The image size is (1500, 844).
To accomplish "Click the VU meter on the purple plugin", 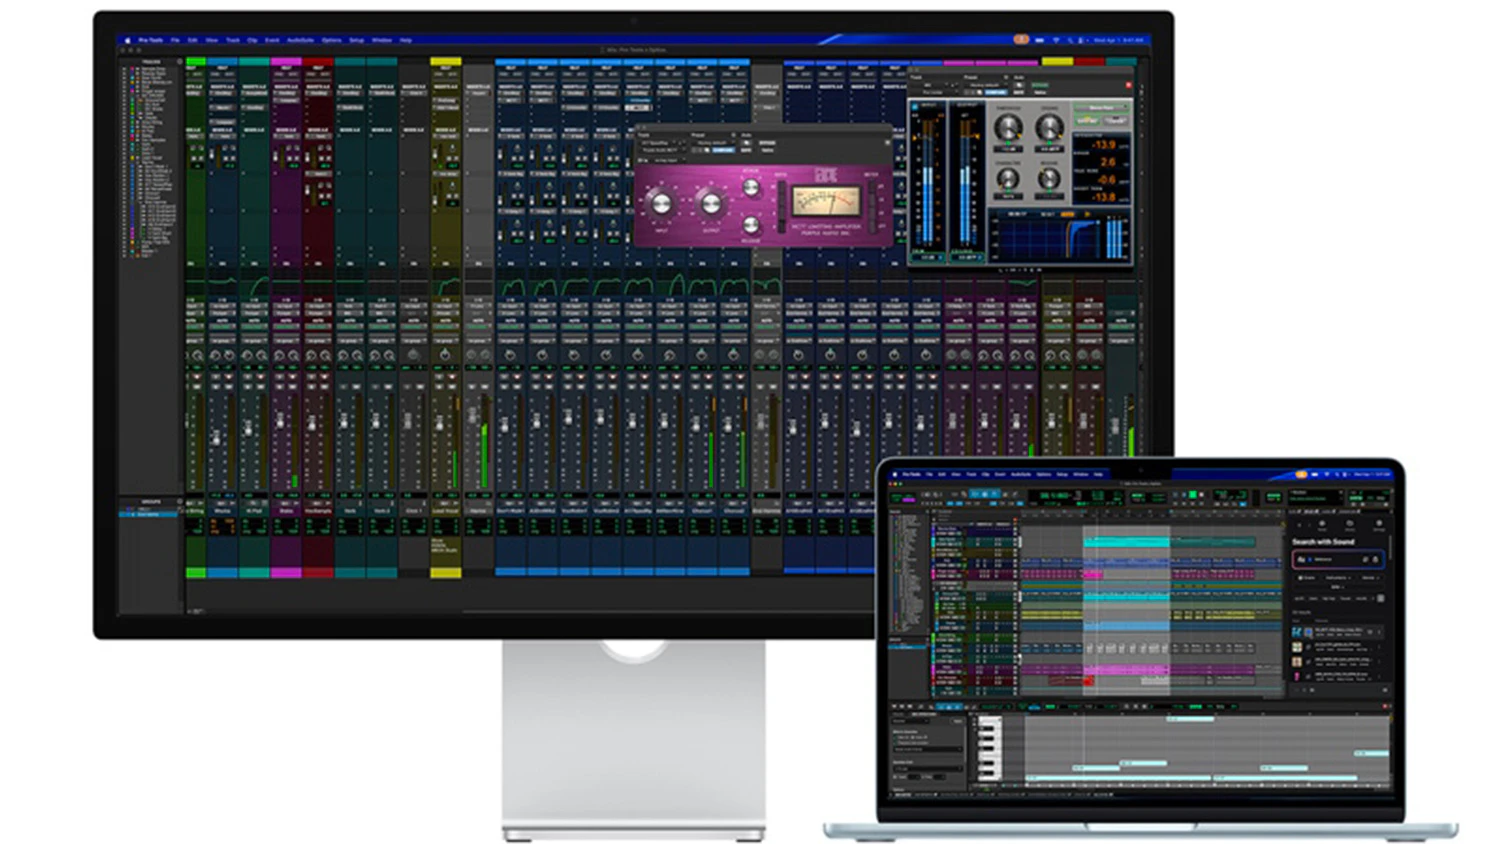I will pos(826,203).
